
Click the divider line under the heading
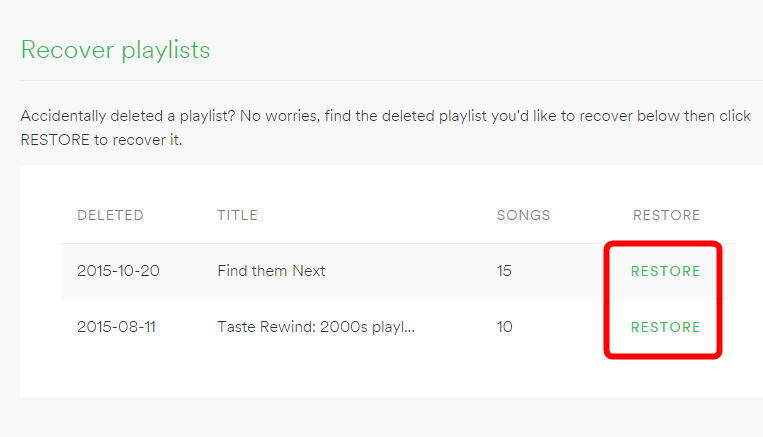pos(391,80)
